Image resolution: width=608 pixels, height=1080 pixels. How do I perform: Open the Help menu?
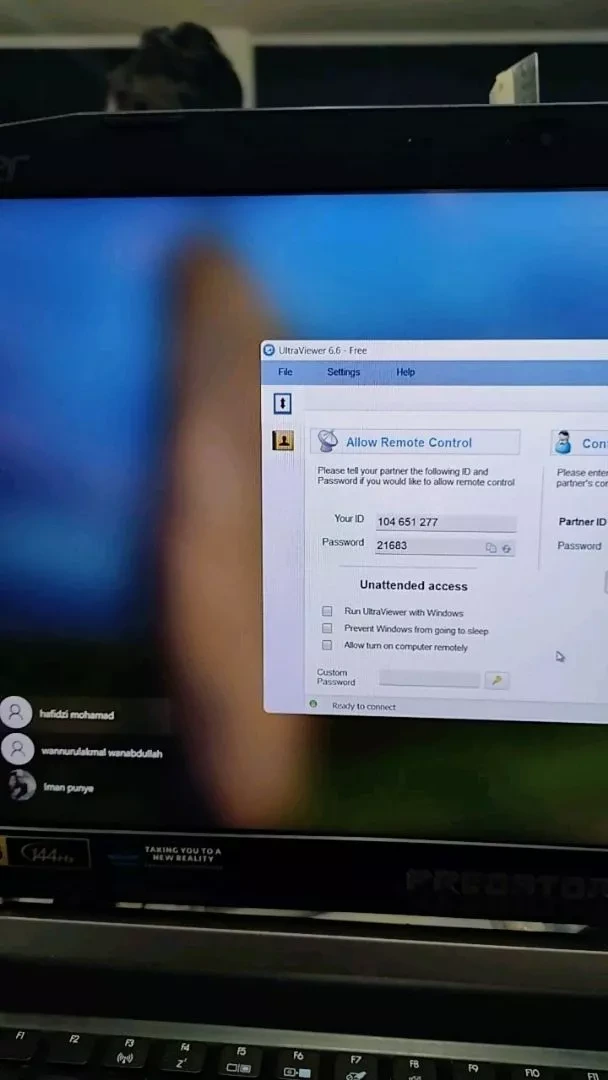406,372
